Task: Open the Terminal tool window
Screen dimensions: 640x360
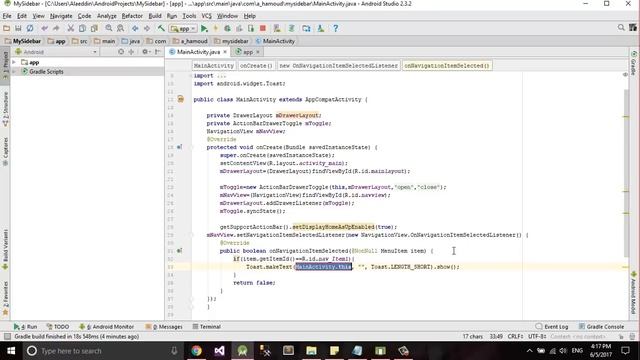Action: (x=207, y=327)
